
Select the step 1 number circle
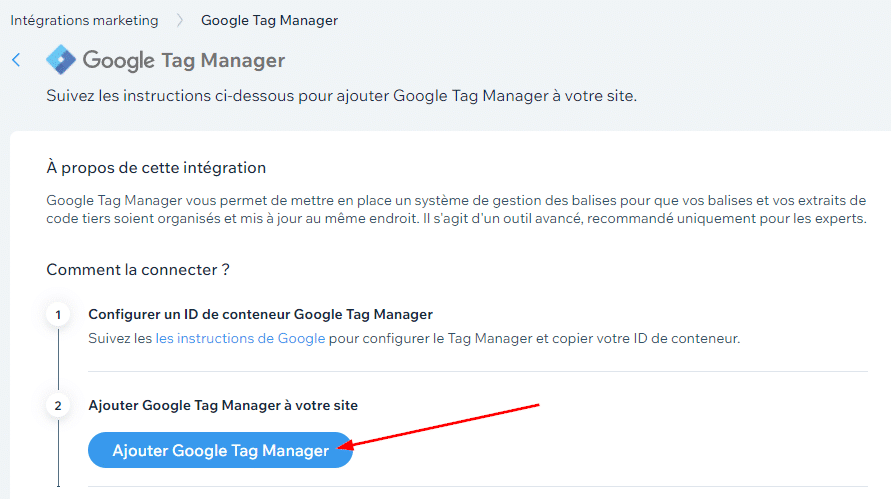pos(58,315)
